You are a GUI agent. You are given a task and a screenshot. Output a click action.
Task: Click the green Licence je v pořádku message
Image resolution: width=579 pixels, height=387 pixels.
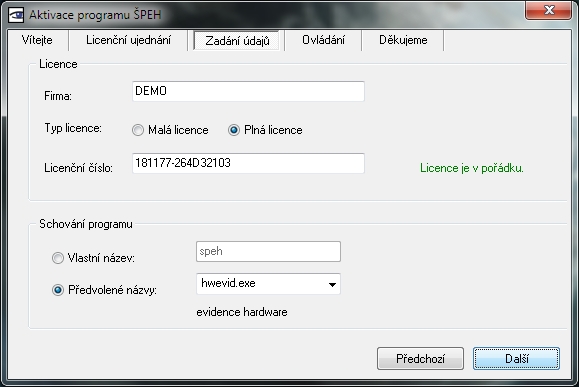click(x=472, y=168)
